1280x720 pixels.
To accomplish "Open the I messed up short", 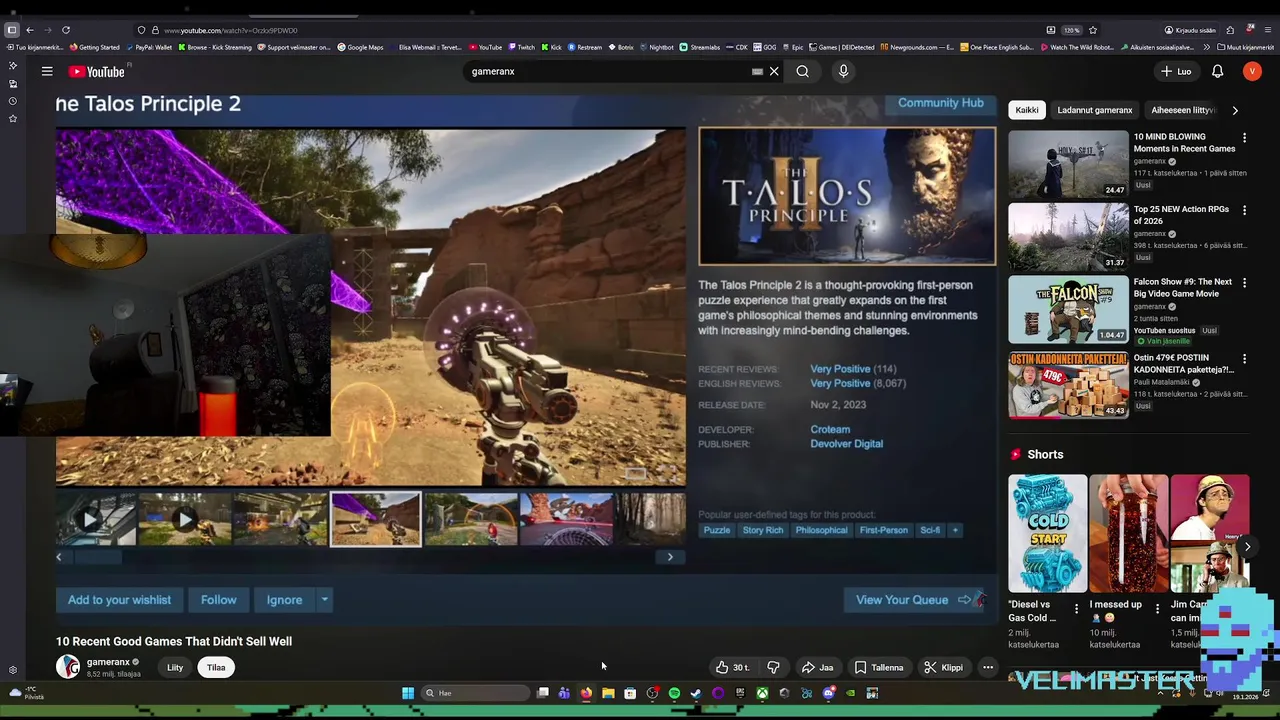I will pos(1128,533).
